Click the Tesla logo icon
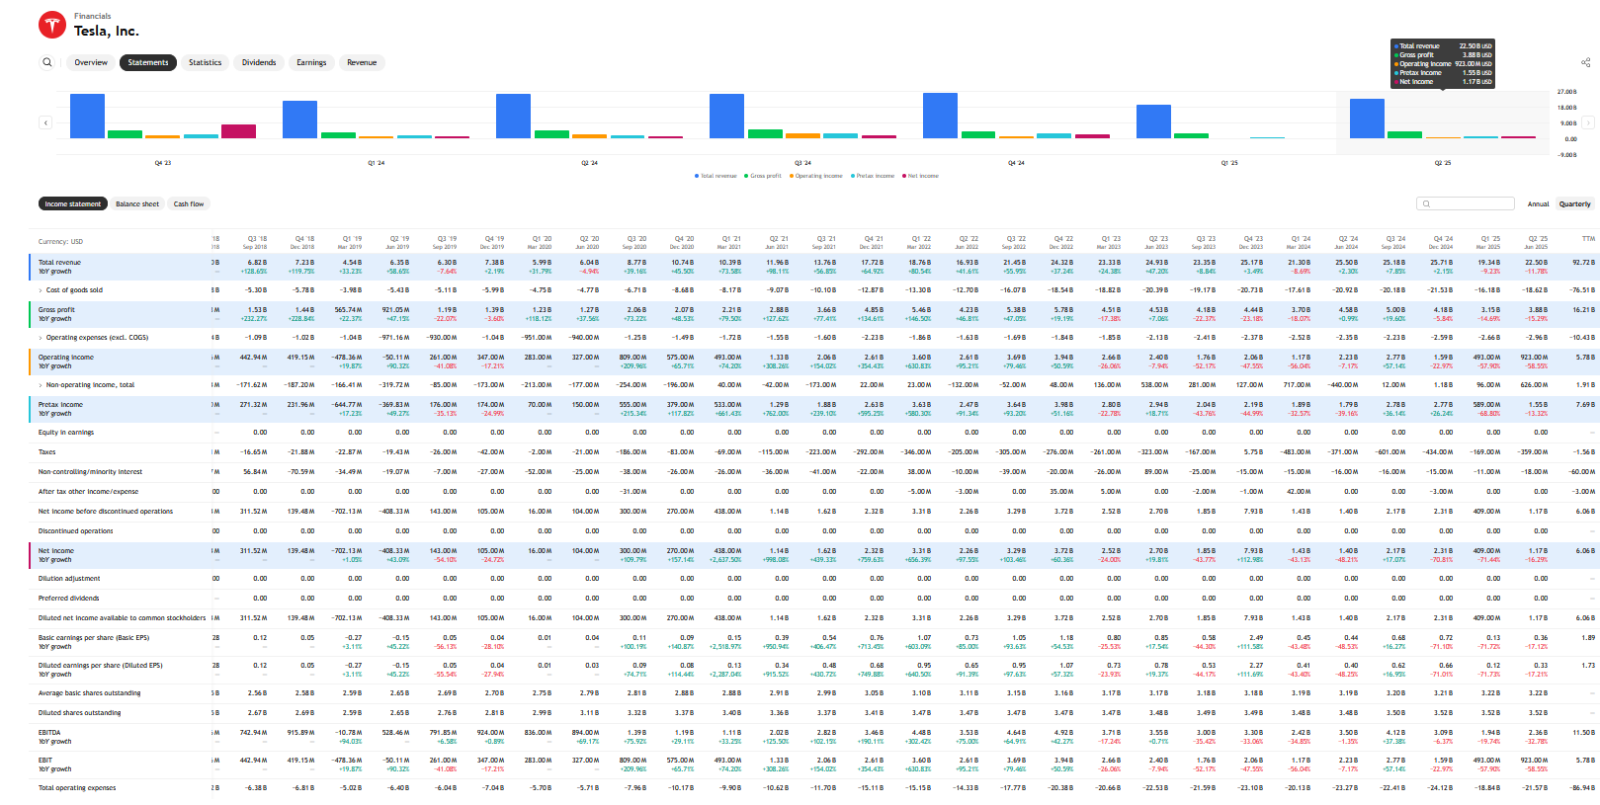Image resolution: width=1600 pixels, height=805 pixels. [52, 25]
